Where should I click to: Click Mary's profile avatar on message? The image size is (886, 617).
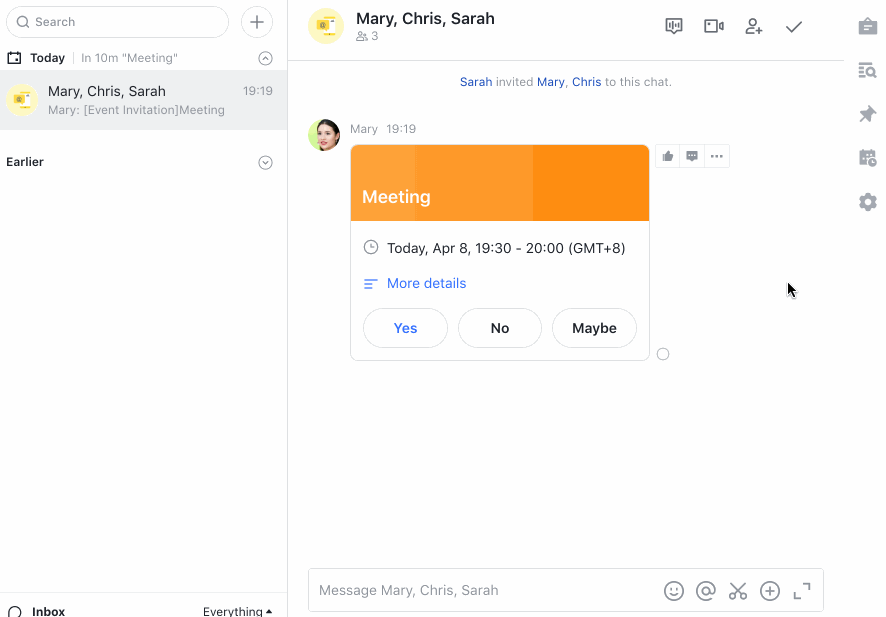(x=324, y=135)
